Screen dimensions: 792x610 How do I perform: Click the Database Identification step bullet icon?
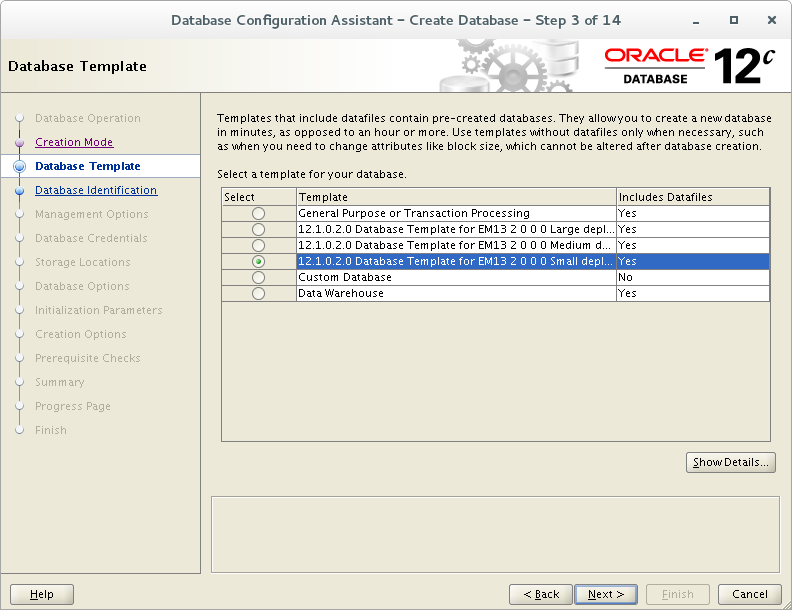[20, 191]
